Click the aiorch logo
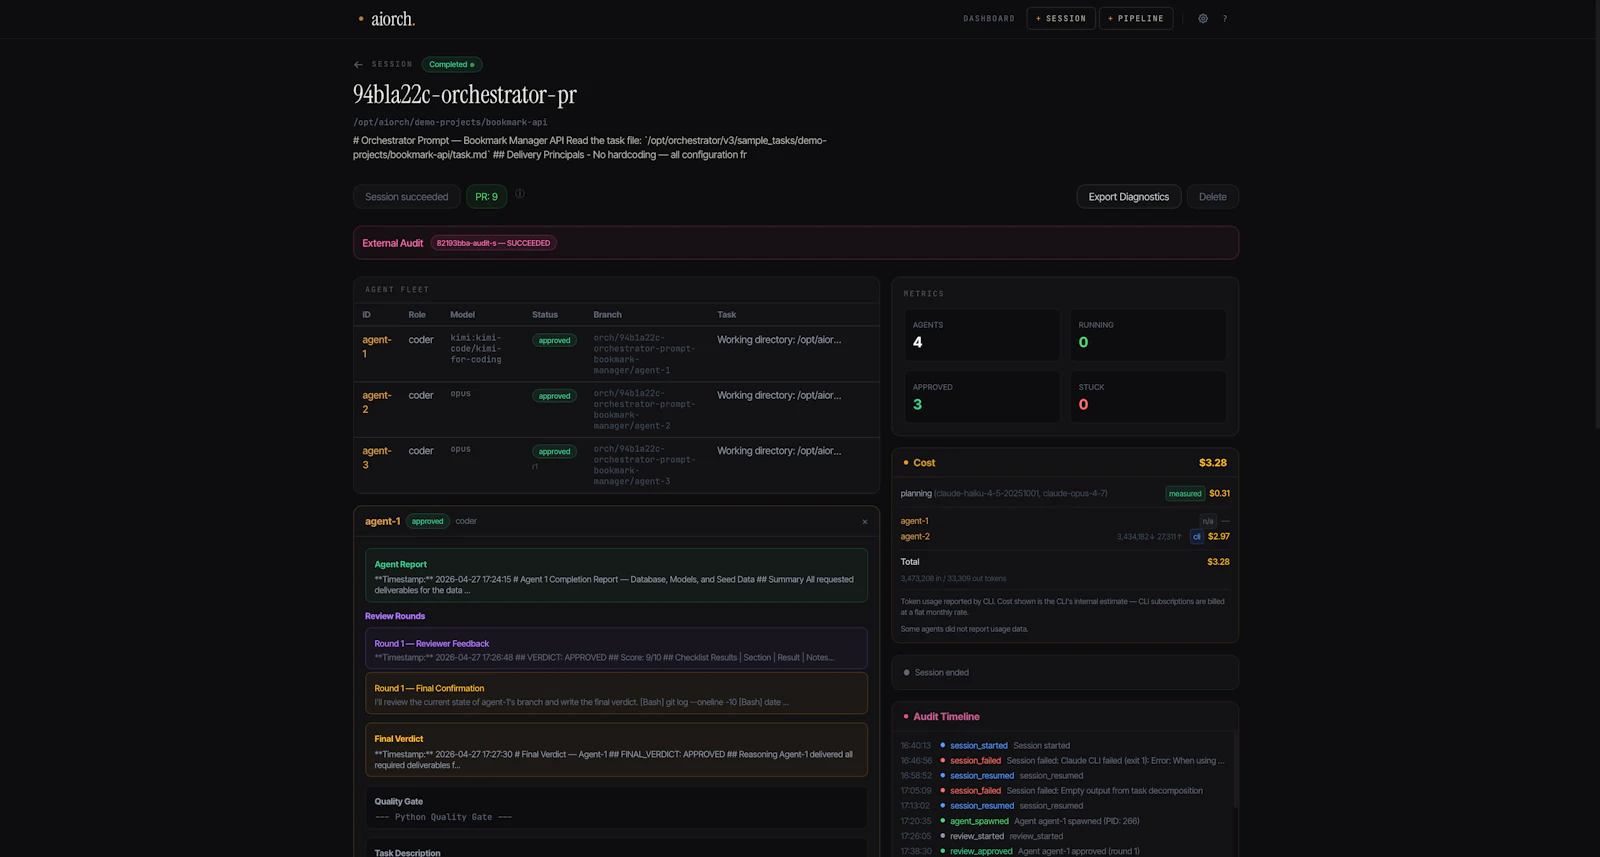The height and width of the screenshot is (857, 1600). pos(387,19)
